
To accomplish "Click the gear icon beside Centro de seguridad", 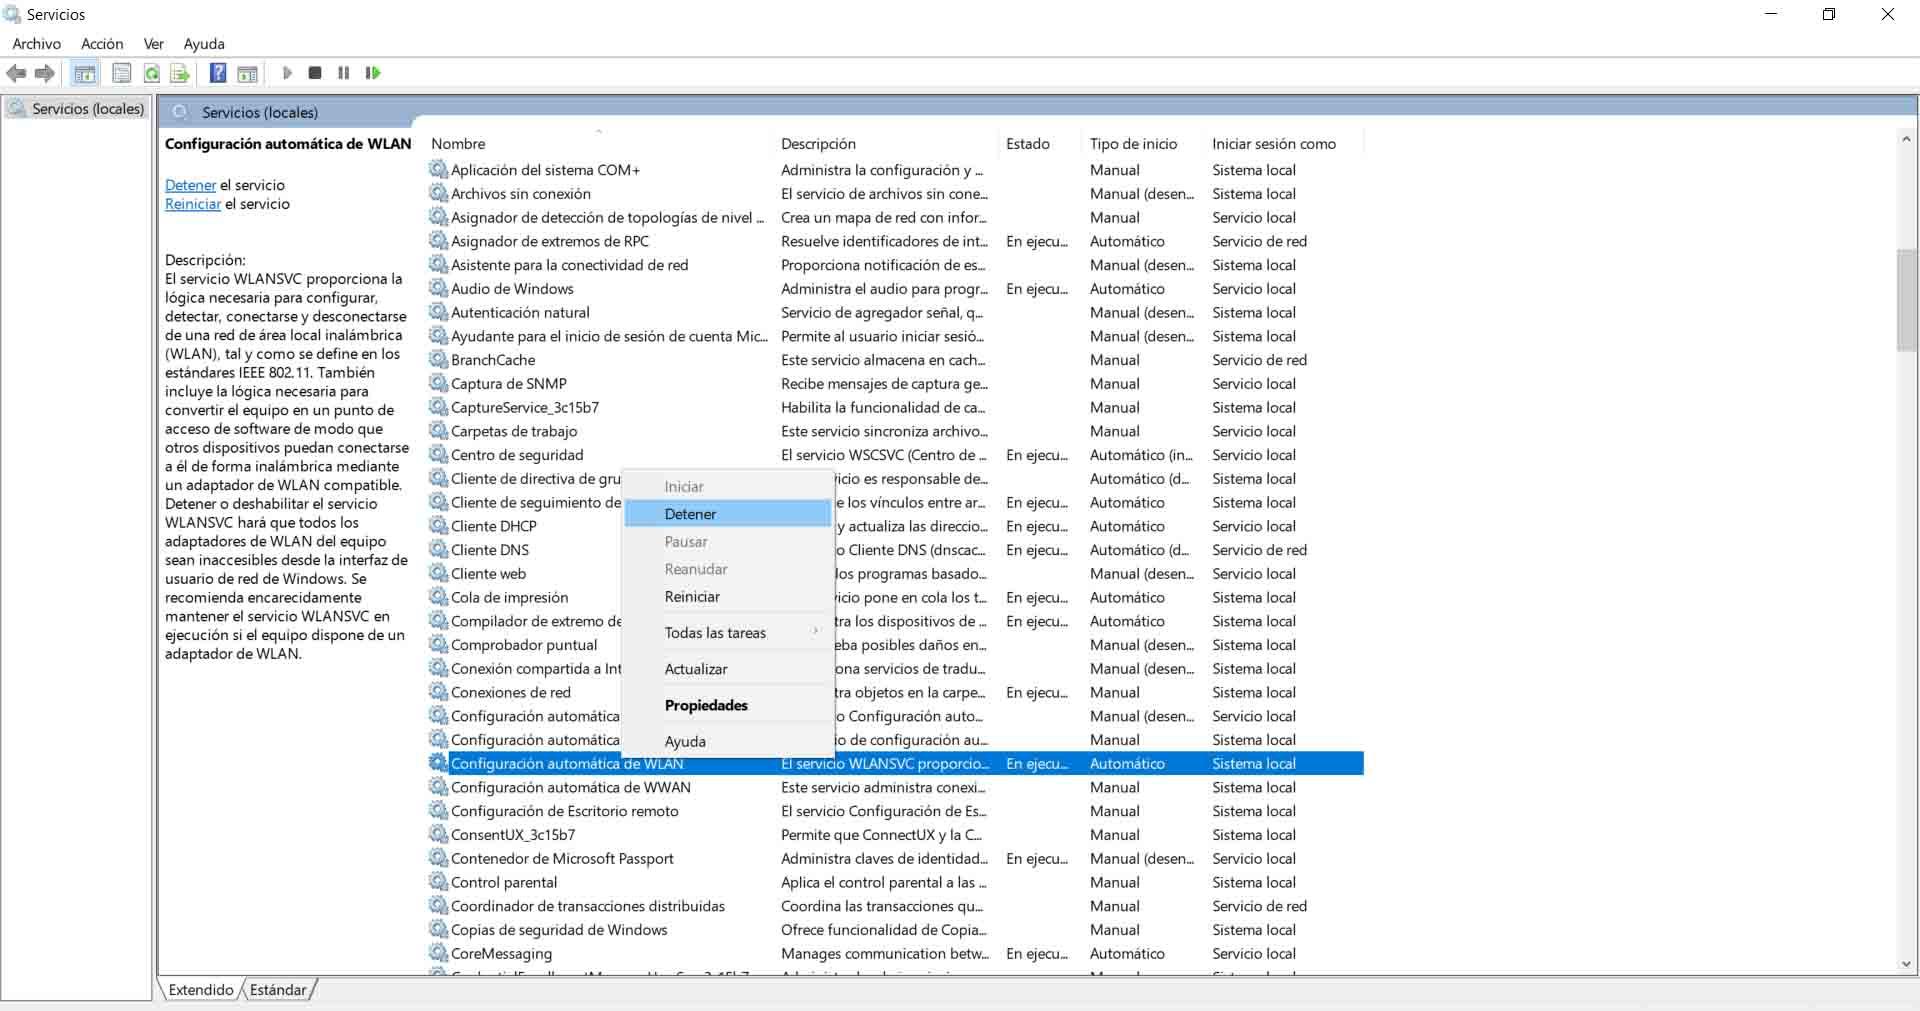I will (438, 455).
